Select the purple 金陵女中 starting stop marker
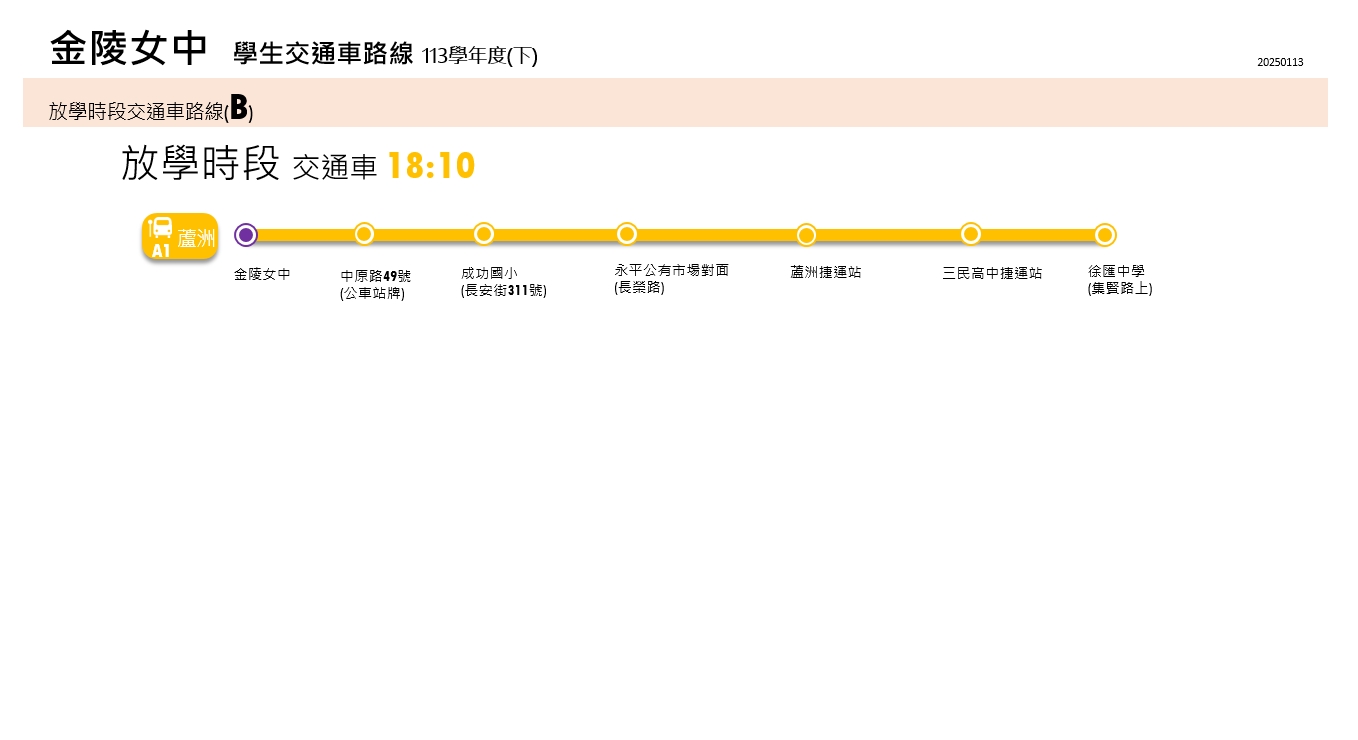This screenshot has height=740, width=1358. click(246, 235)
